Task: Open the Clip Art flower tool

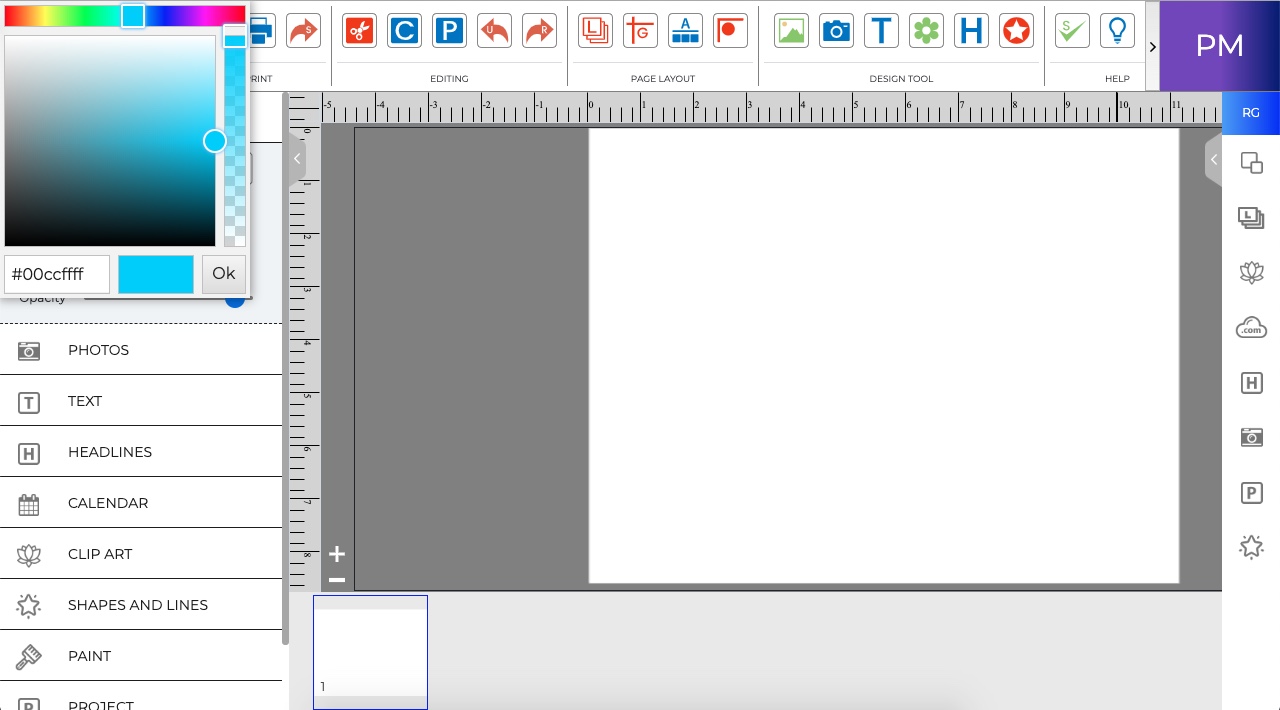Action: (926, 31)
